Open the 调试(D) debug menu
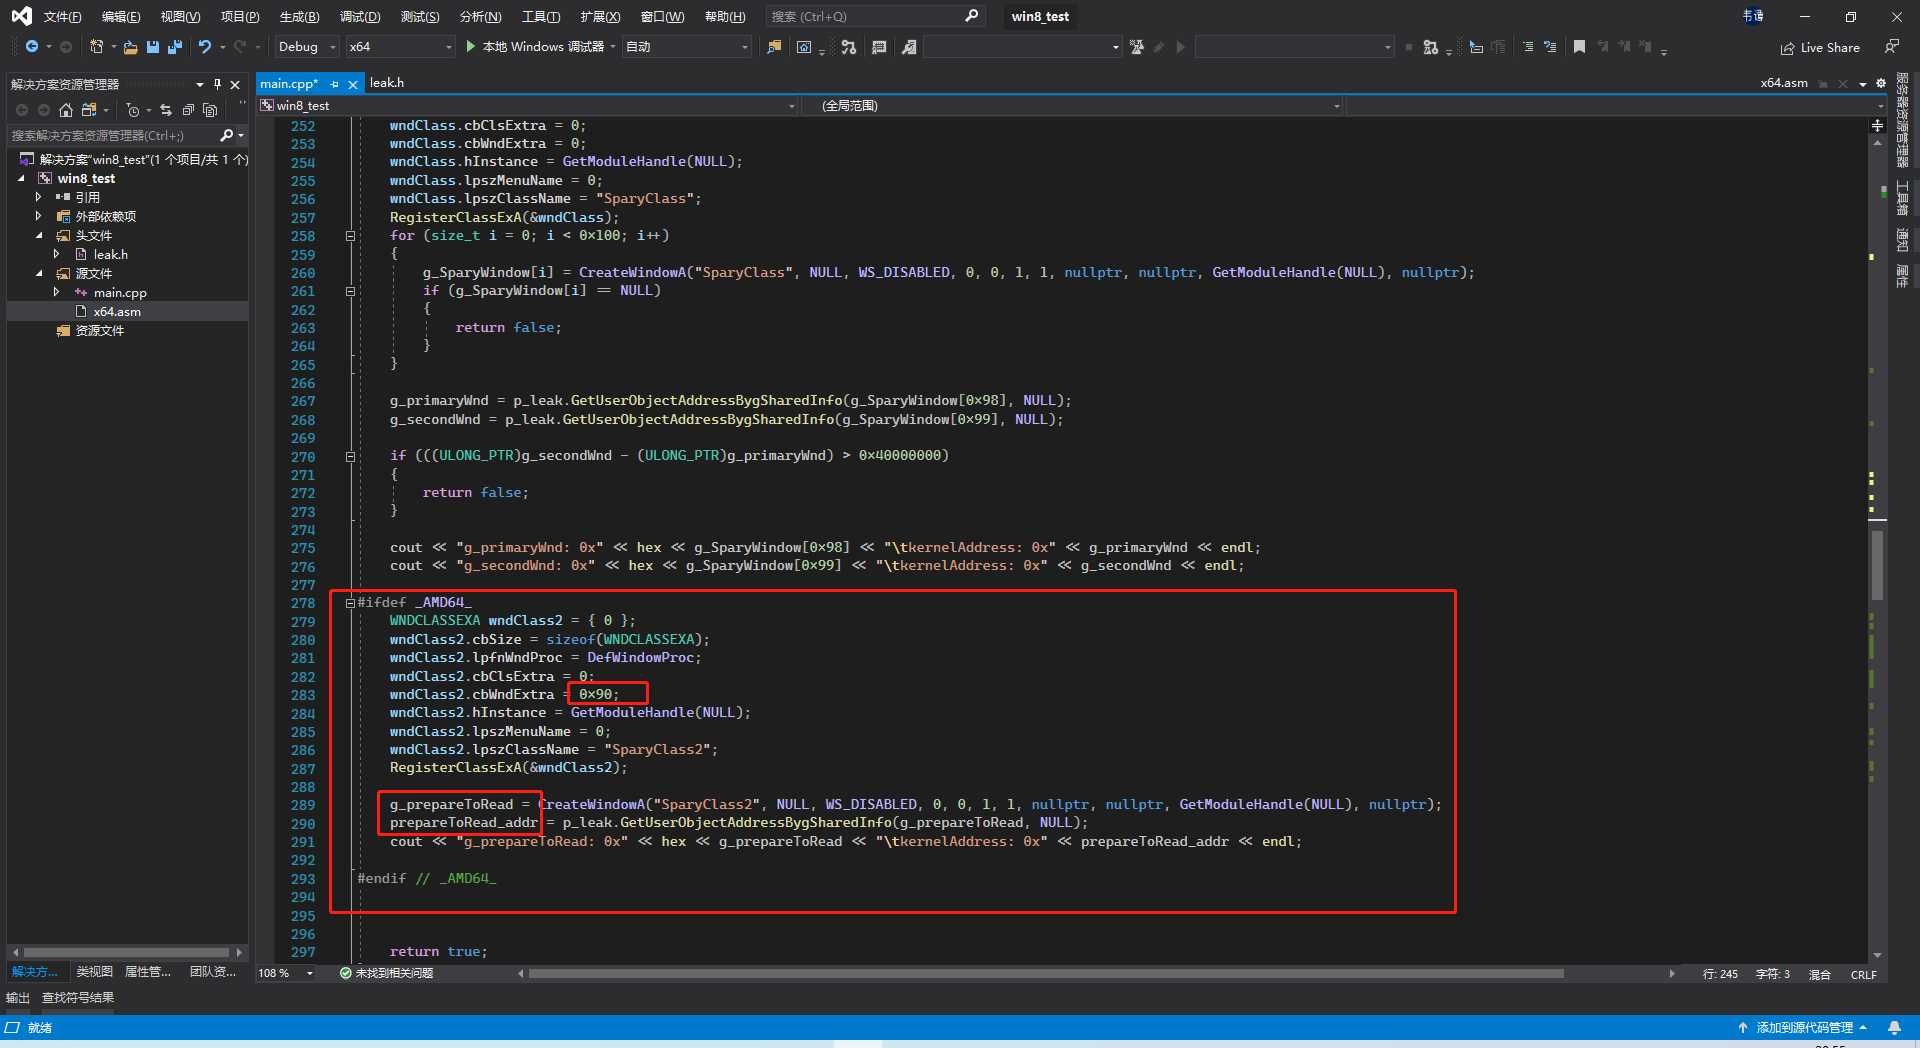Screen dimensions: 1920x1048 click(360, 17)
